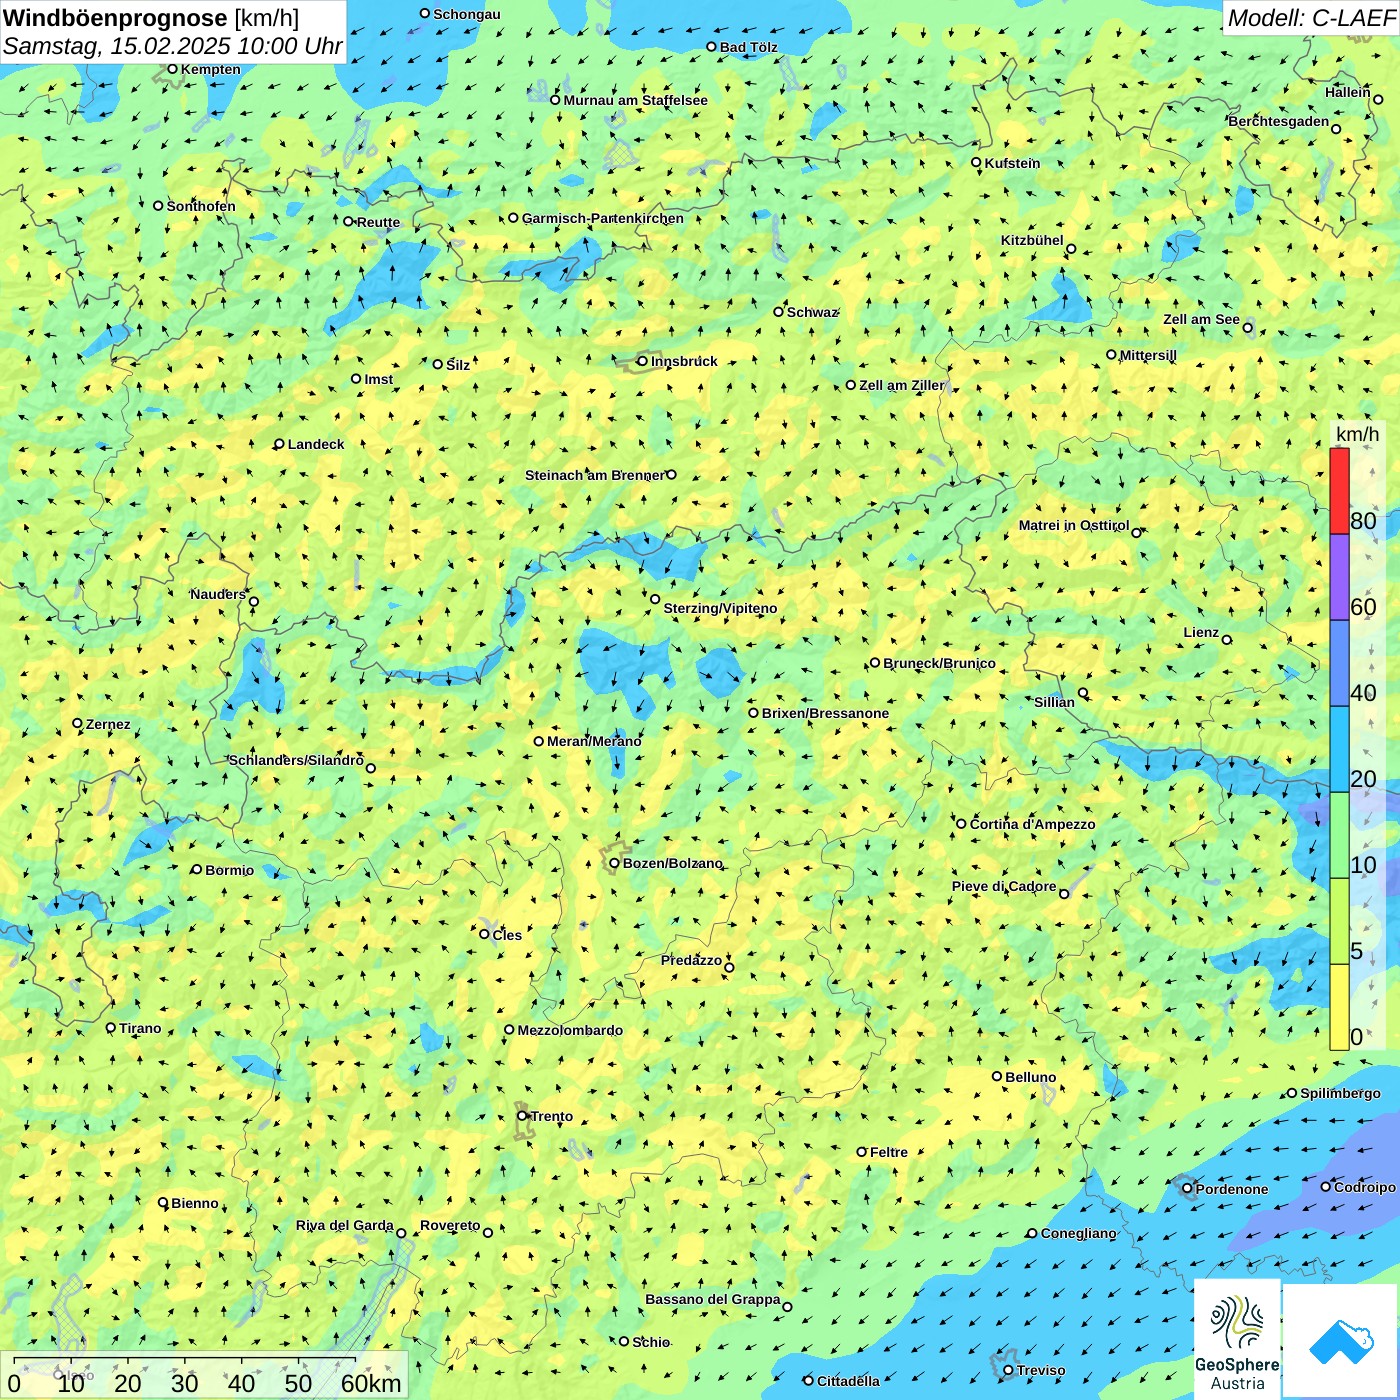Viewport: 1400px width, 1400px height.
Task: Click the "Modell: C-LAEF" label
Action: 1311,18
